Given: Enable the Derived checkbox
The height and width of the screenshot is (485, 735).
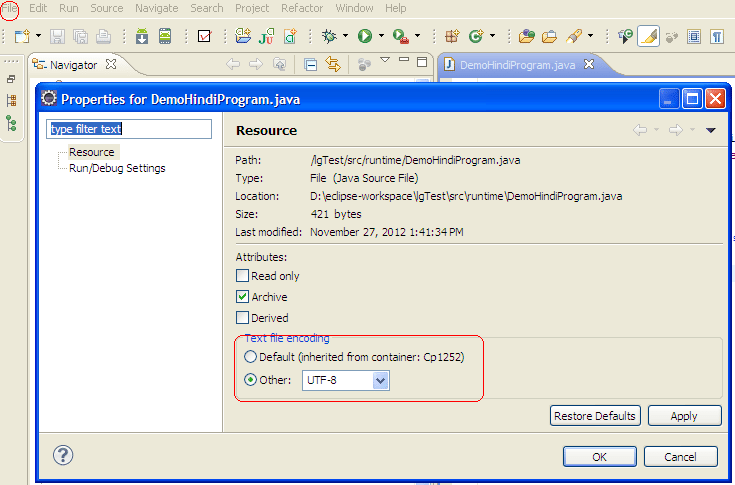Looking at the screenshot, I should [242, 318].
